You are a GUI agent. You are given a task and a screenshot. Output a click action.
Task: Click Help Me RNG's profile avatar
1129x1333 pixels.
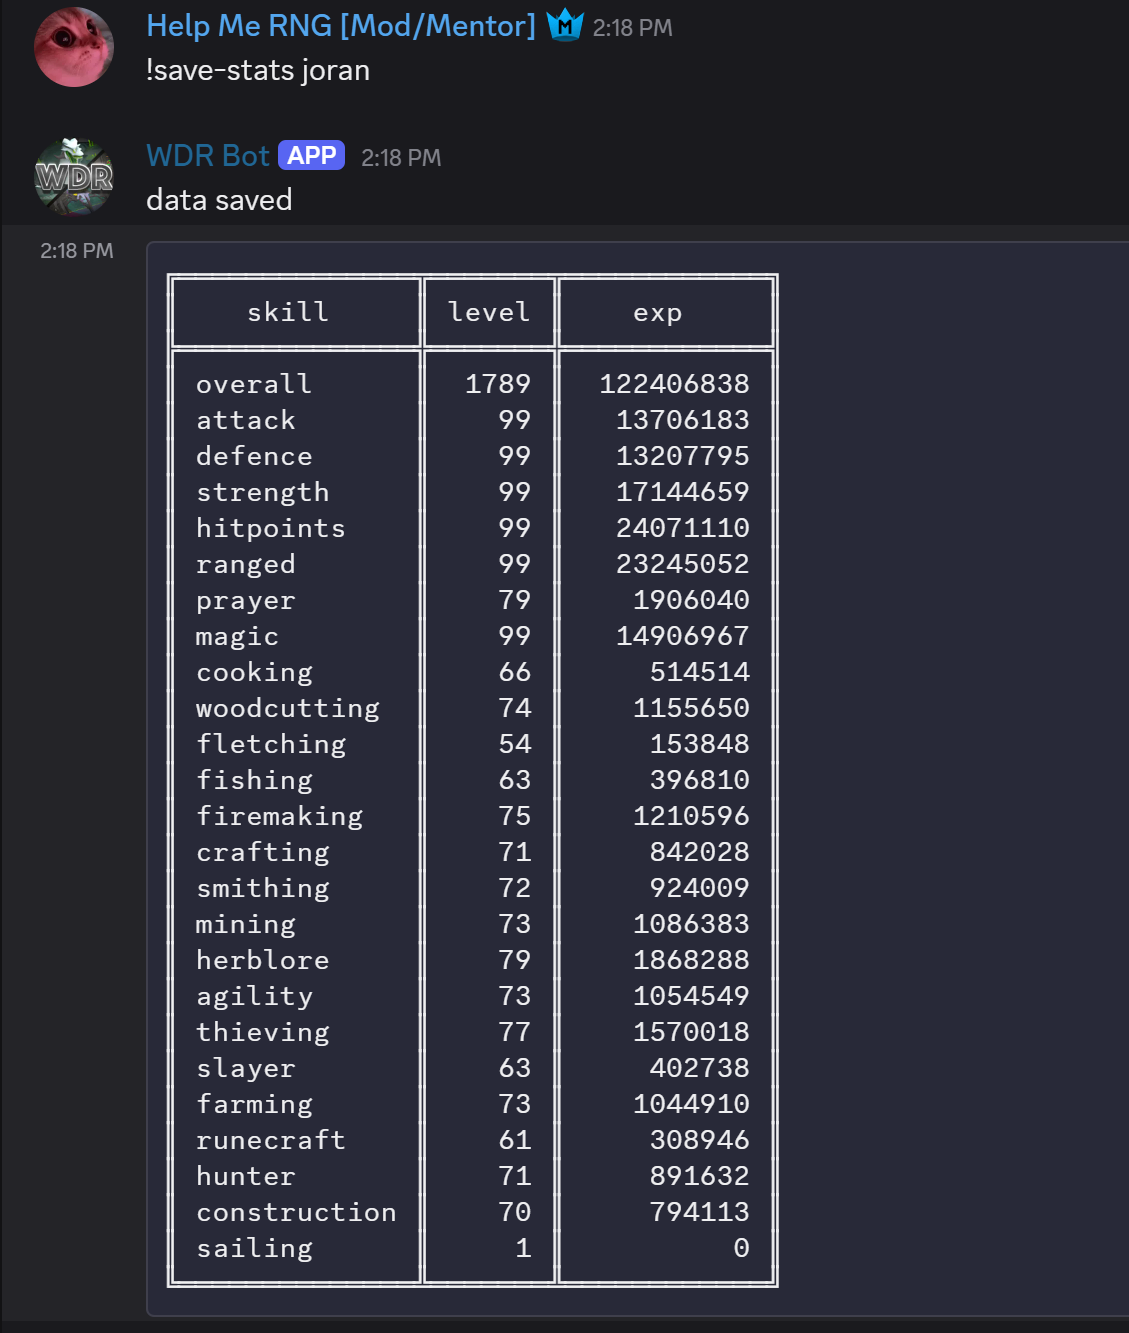click(x=73, y=47)
